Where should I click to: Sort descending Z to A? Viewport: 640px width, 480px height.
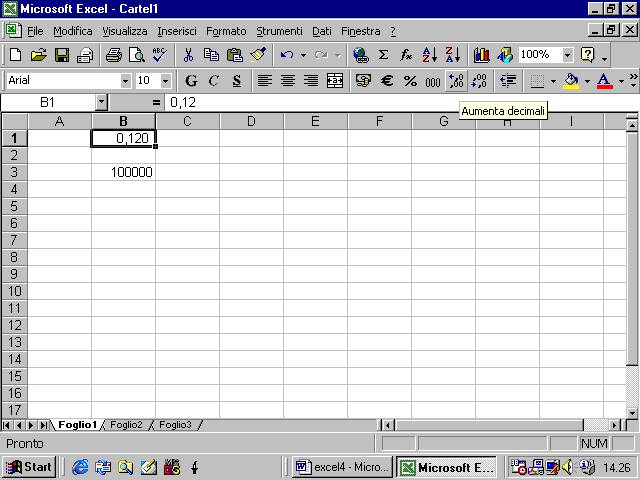point(453,55)
